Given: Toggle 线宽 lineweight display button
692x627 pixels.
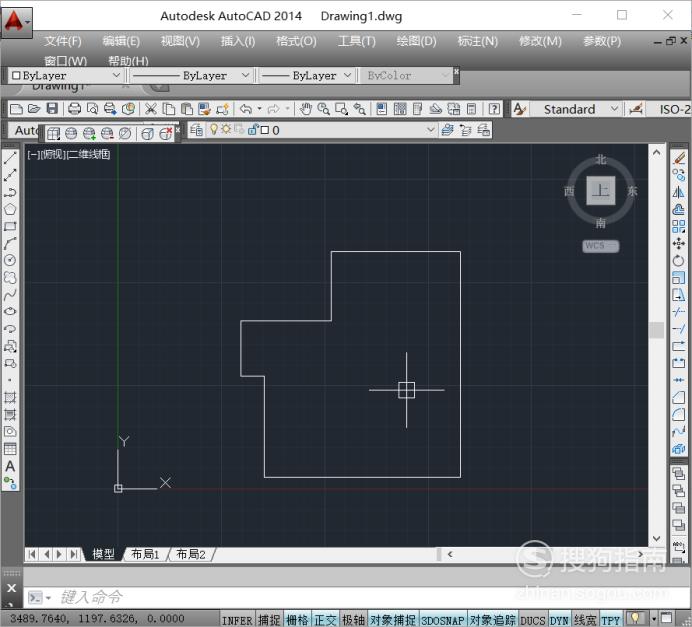Looking at the screenshot, I should click(x=585, y=620).
